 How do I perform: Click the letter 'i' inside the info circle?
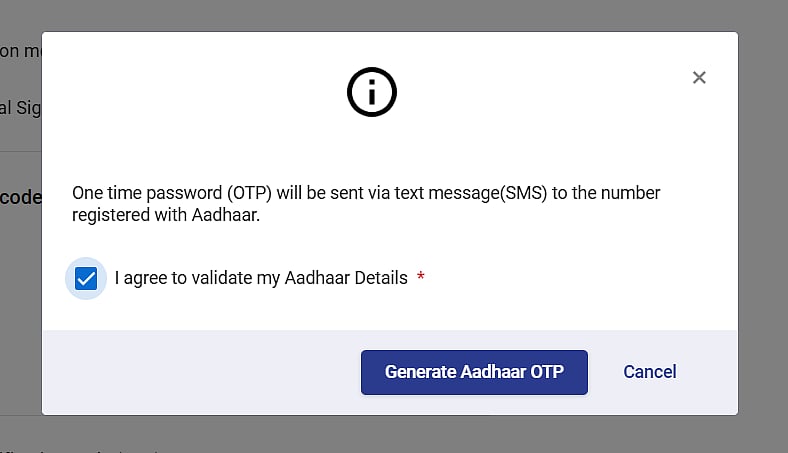[372, 92]
